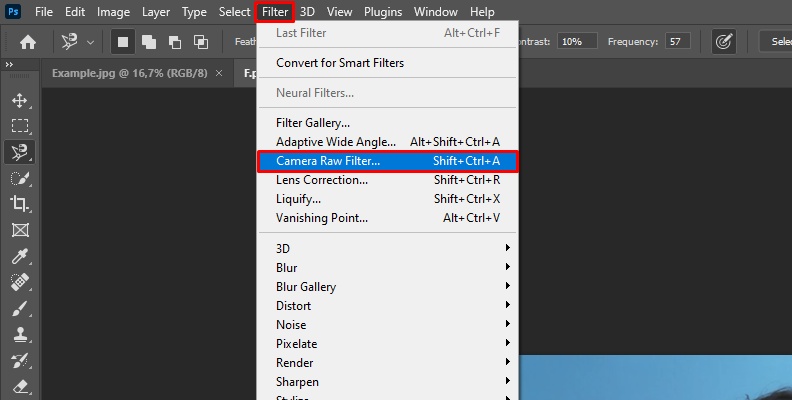Select the Quick Selection tool

pyautogui.click(x=20, y=178)
